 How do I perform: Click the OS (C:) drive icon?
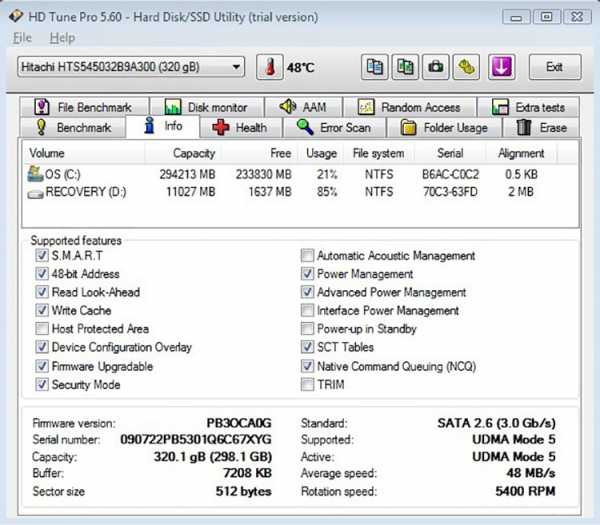pos(35,174)
